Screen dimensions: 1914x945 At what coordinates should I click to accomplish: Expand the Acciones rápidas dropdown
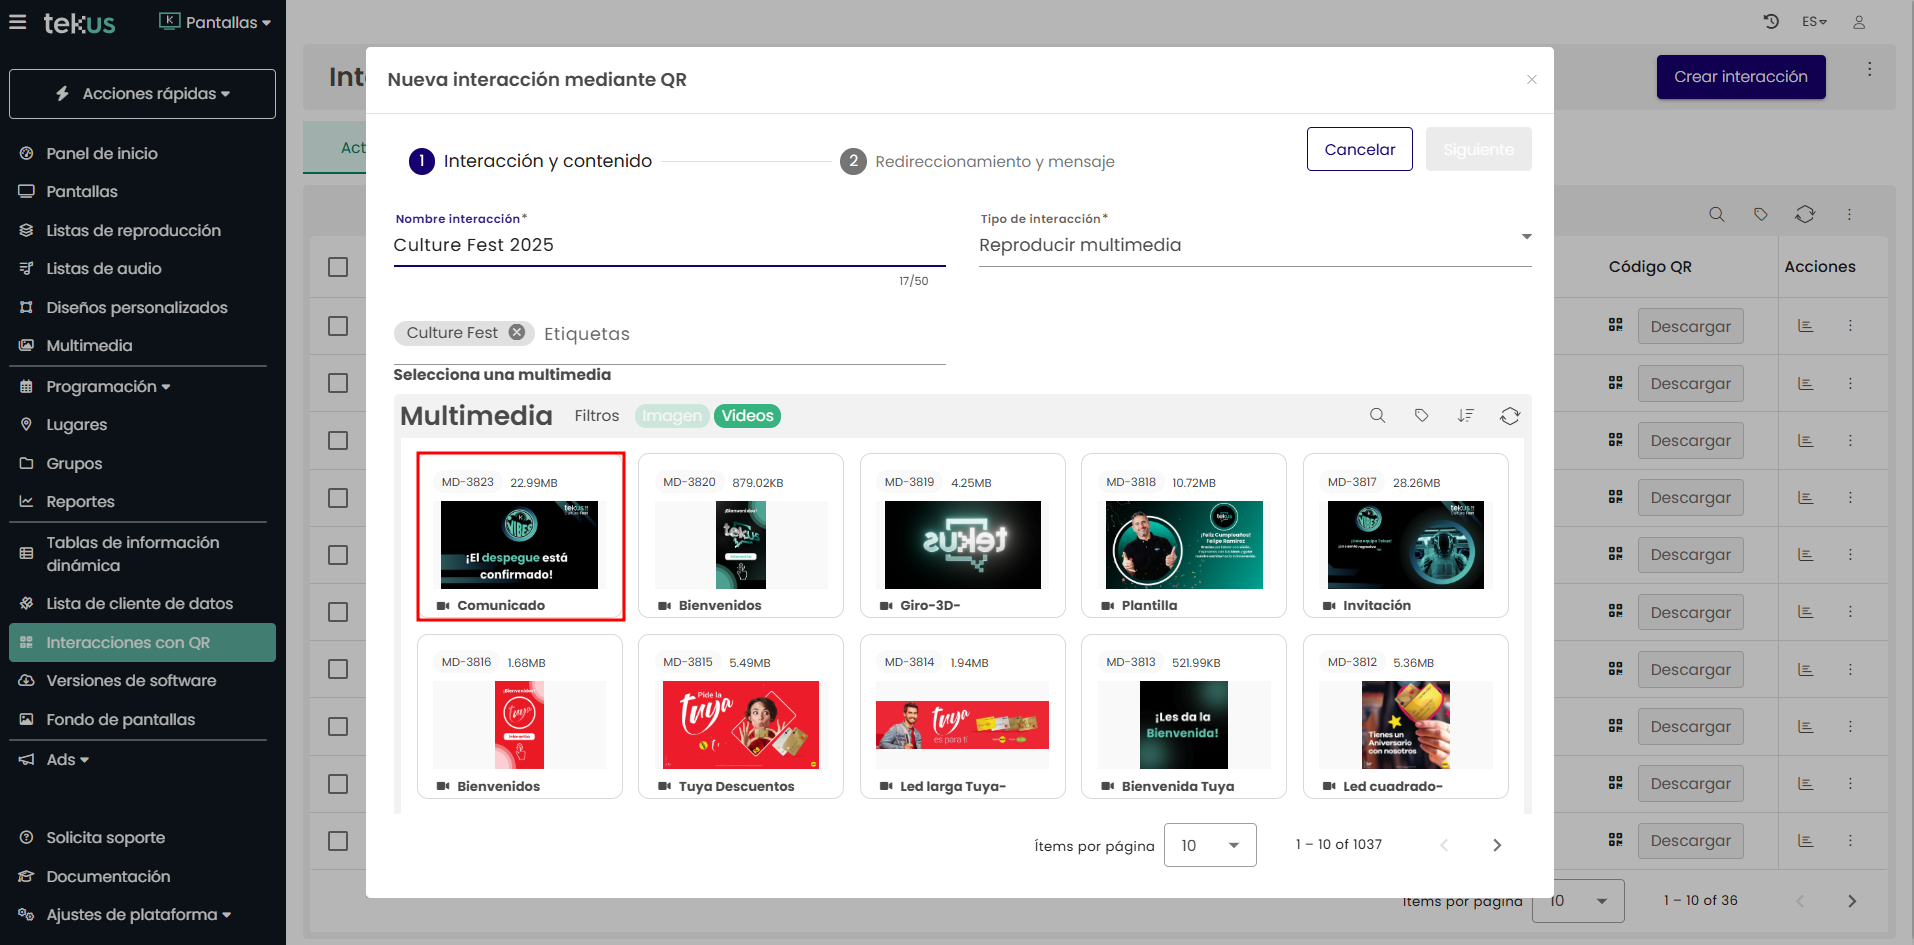(x=142, y=94)
